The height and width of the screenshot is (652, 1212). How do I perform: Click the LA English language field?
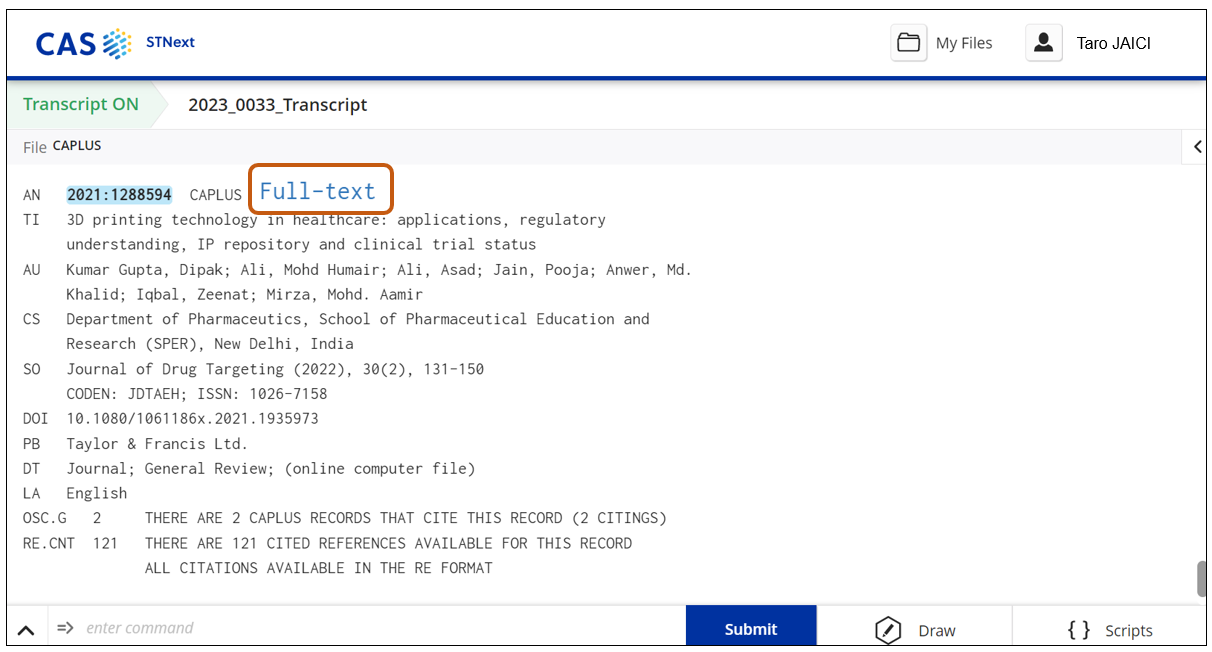click(75, 493)
